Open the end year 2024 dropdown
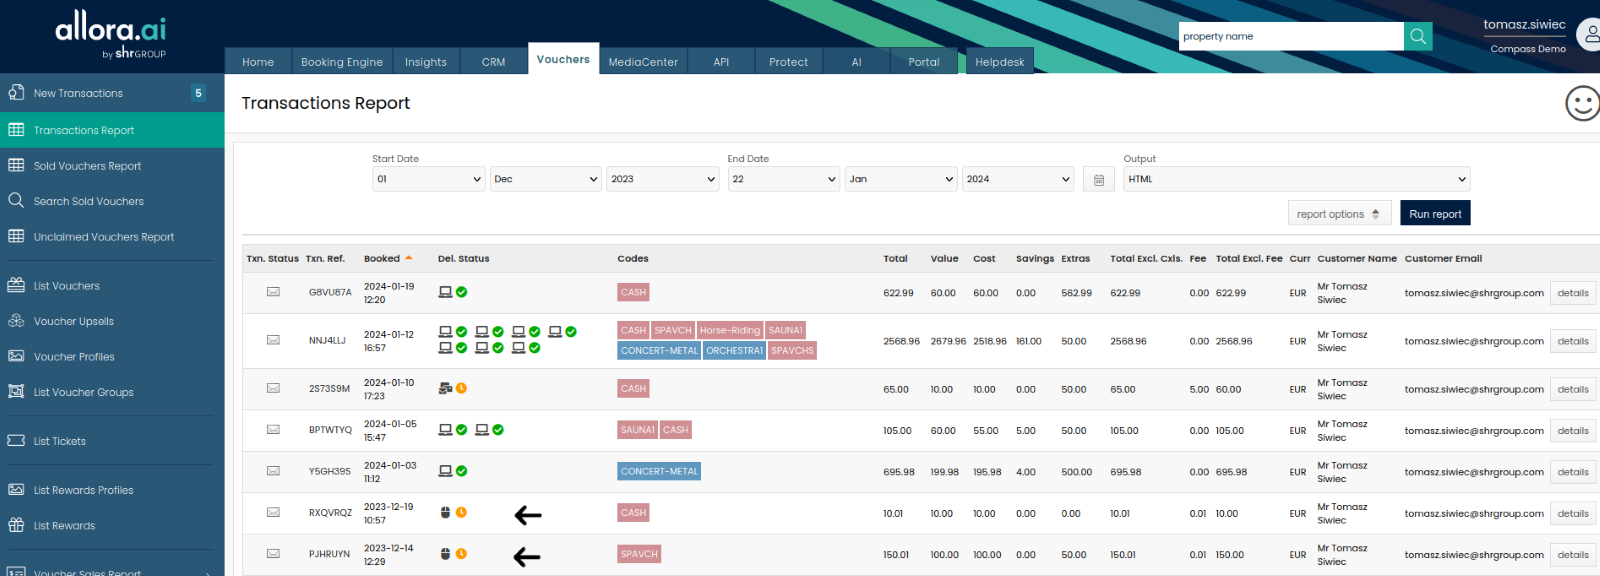This screenshot has height=576, width=1600. tap(1018, 179)
